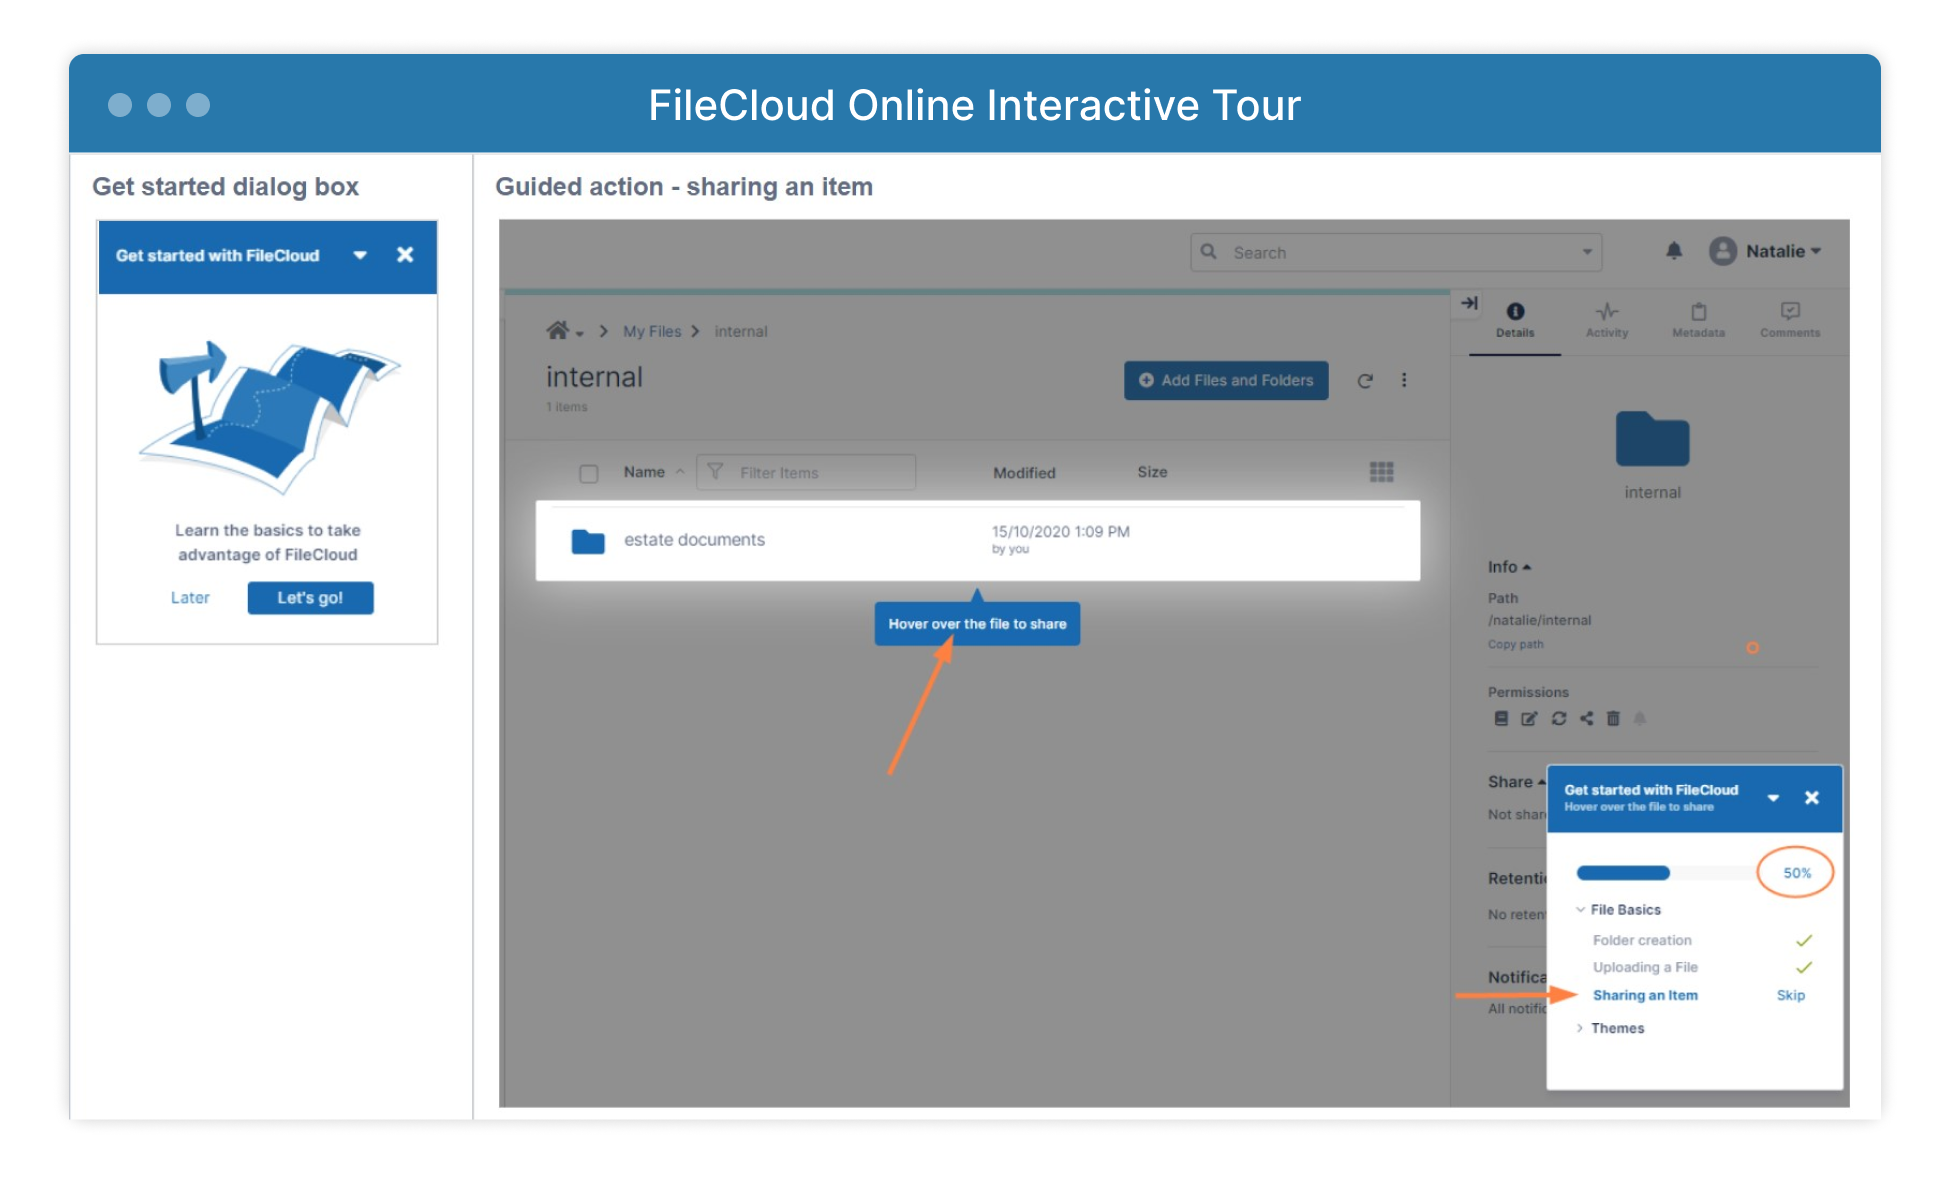Collapse the right details panel arrow
The width and height of the screenshot is (1950, 1200).
pos(1469,303)
